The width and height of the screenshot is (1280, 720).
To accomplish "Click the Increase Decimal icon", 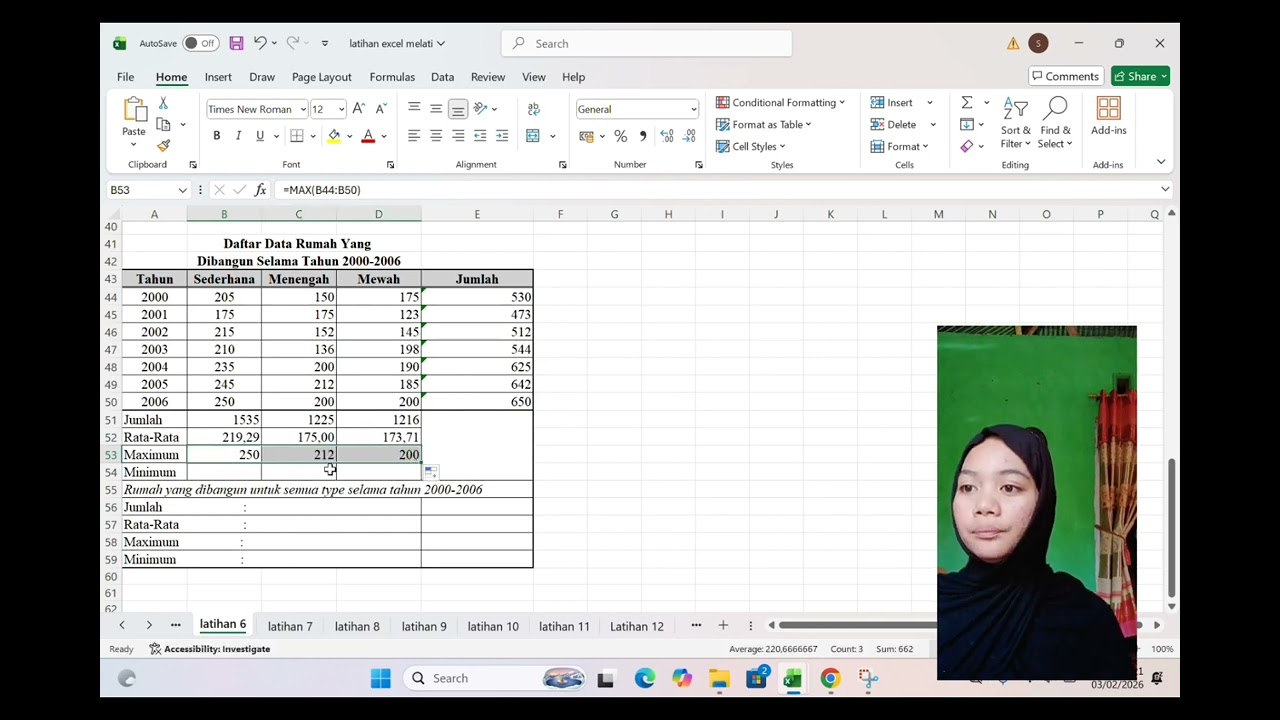I will click(667, 136).
